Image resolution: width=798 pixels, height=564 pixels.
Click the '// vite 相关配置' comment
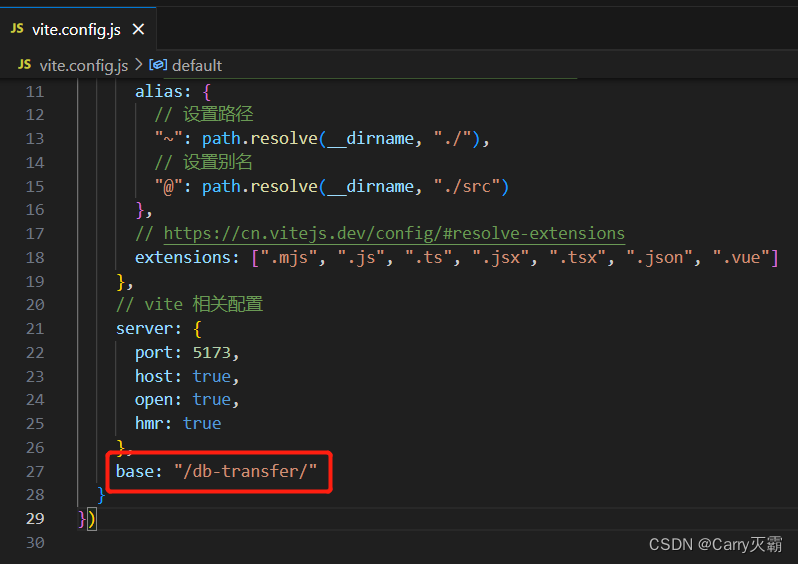189,304
